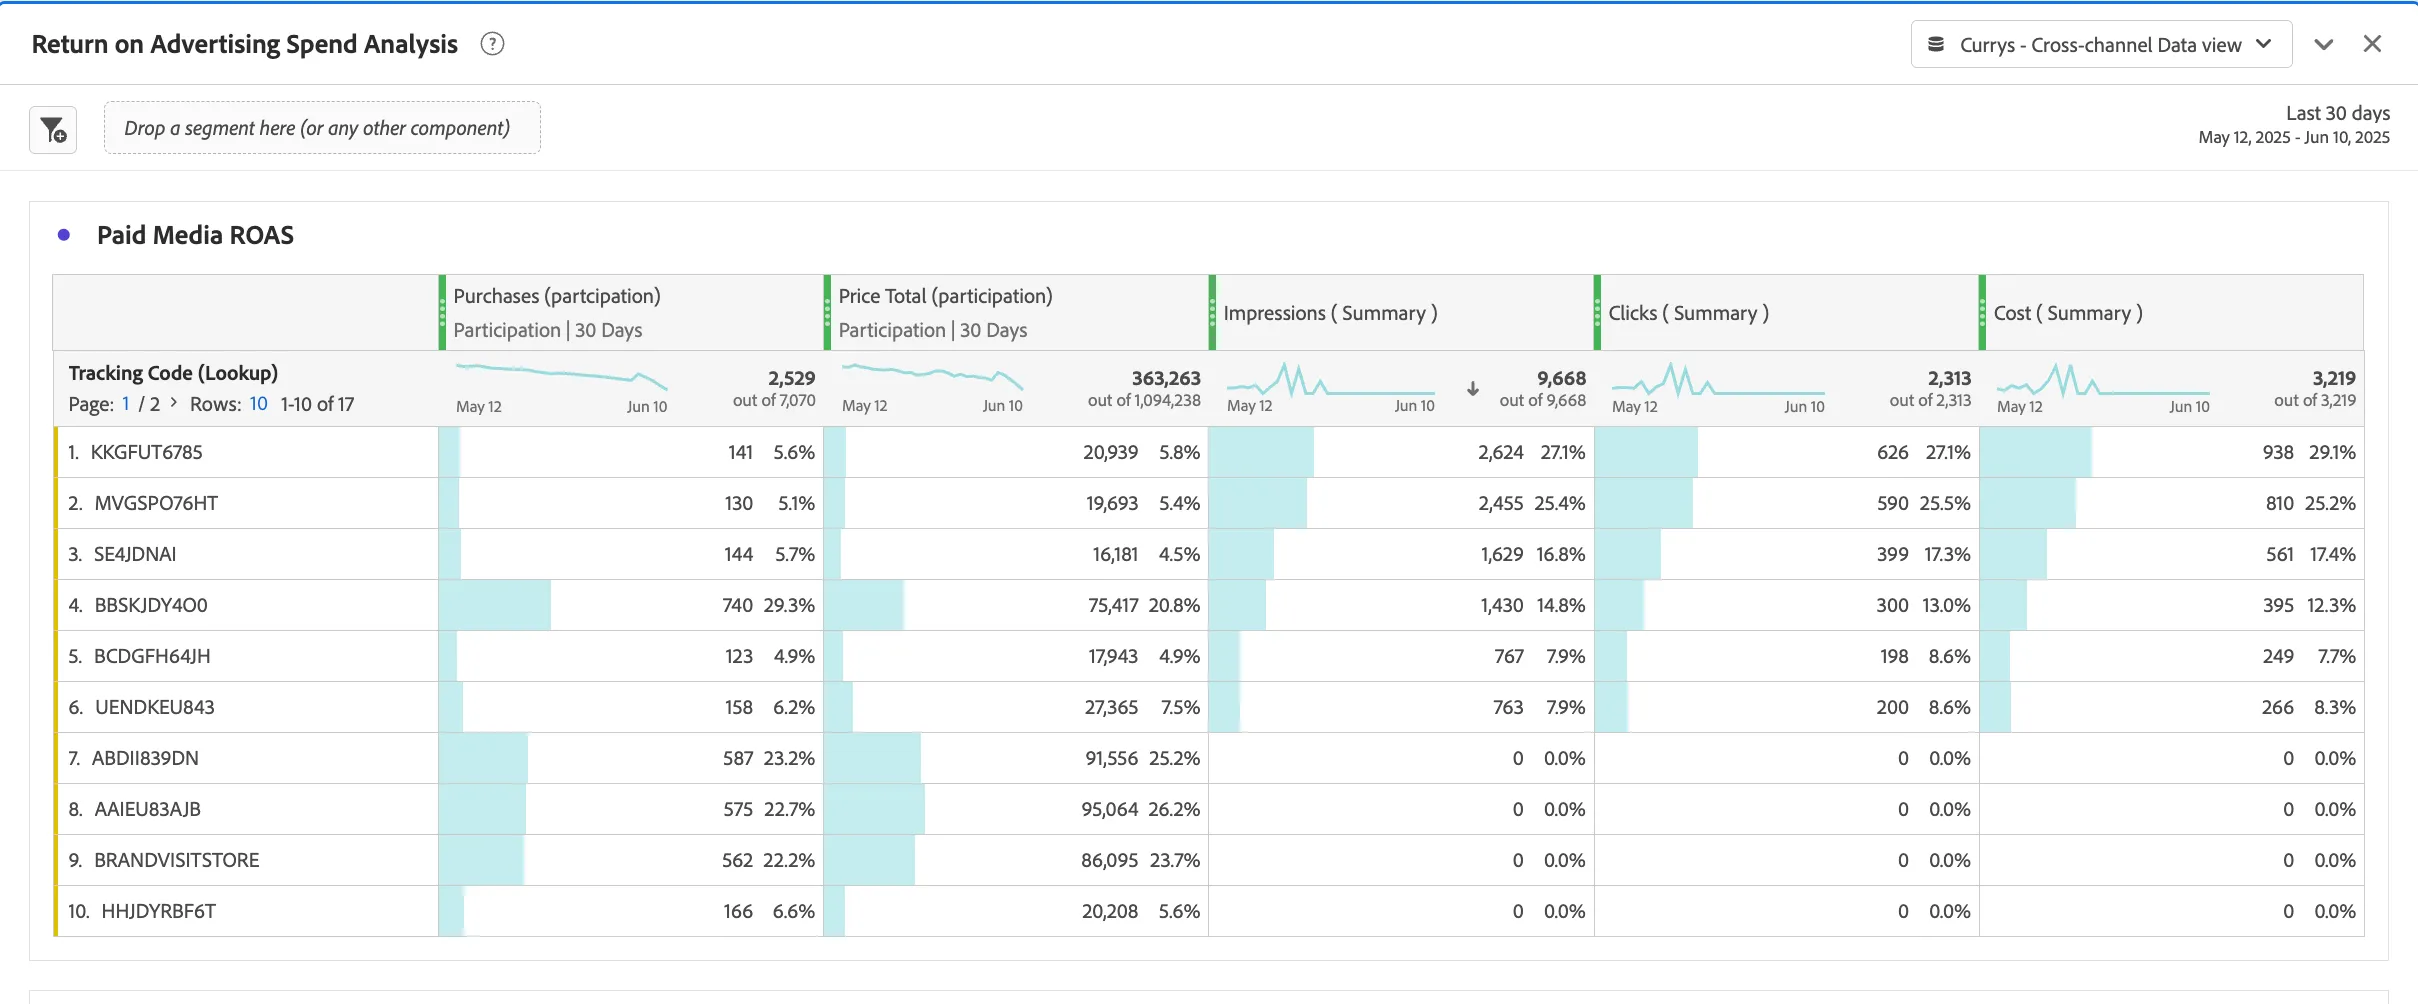Select row MVGSPO76HT
The image size is (2418, 1004).
pos(1209,503)
